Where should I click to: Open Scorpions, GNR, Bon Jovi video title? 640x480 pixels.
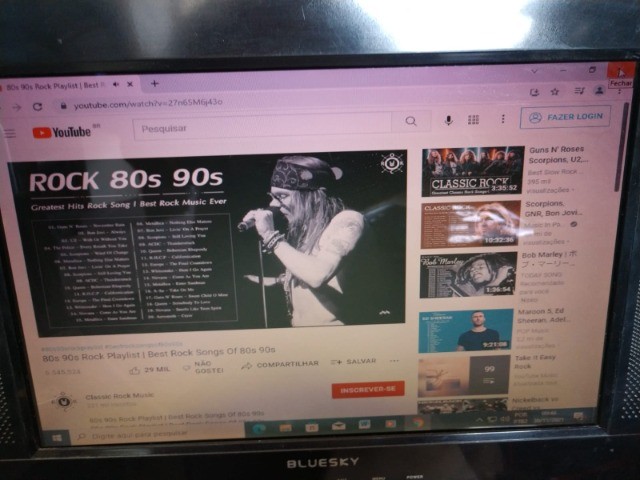[x=554, y=208]
